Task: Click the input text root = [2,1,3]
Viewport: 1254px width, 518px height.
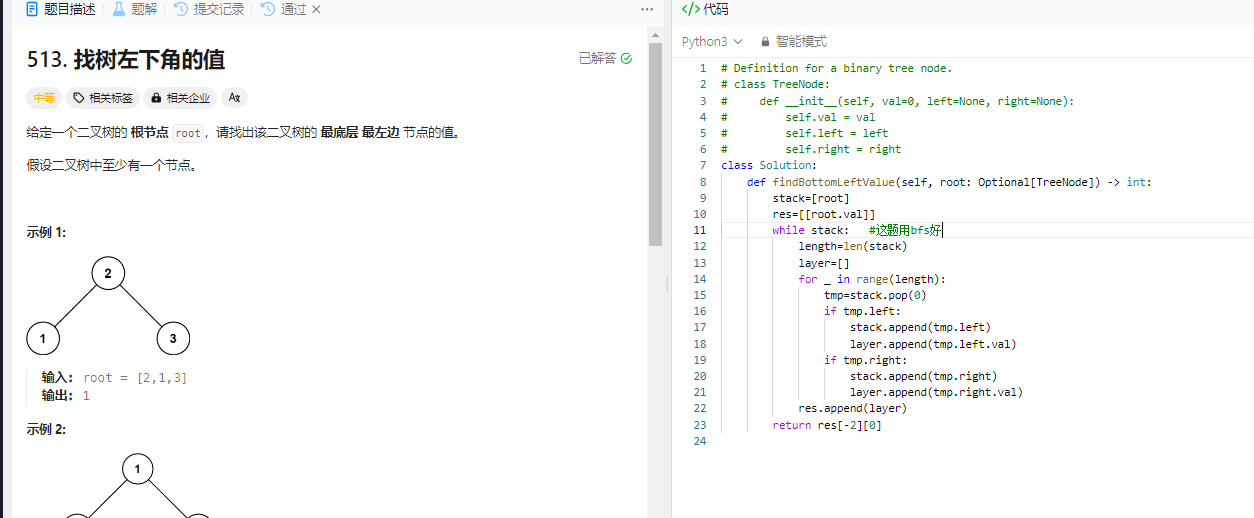Action: pos(135,377)
